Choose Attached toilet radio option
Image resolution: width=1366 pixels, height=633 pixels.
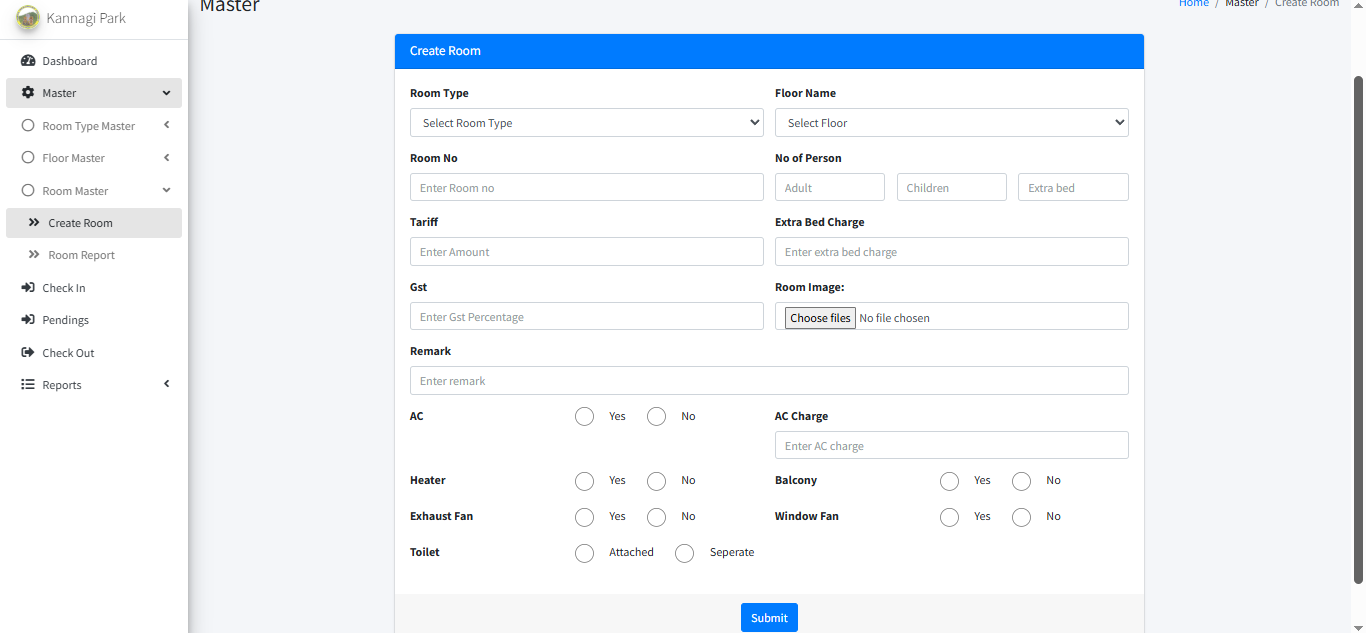tap(585, 553)
